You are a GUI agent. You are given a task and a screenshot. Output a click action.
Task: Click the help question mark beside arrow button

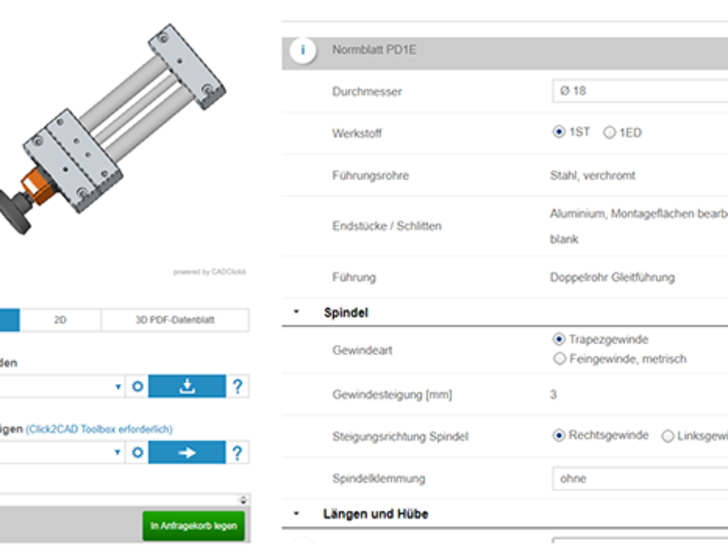(237, 453)
